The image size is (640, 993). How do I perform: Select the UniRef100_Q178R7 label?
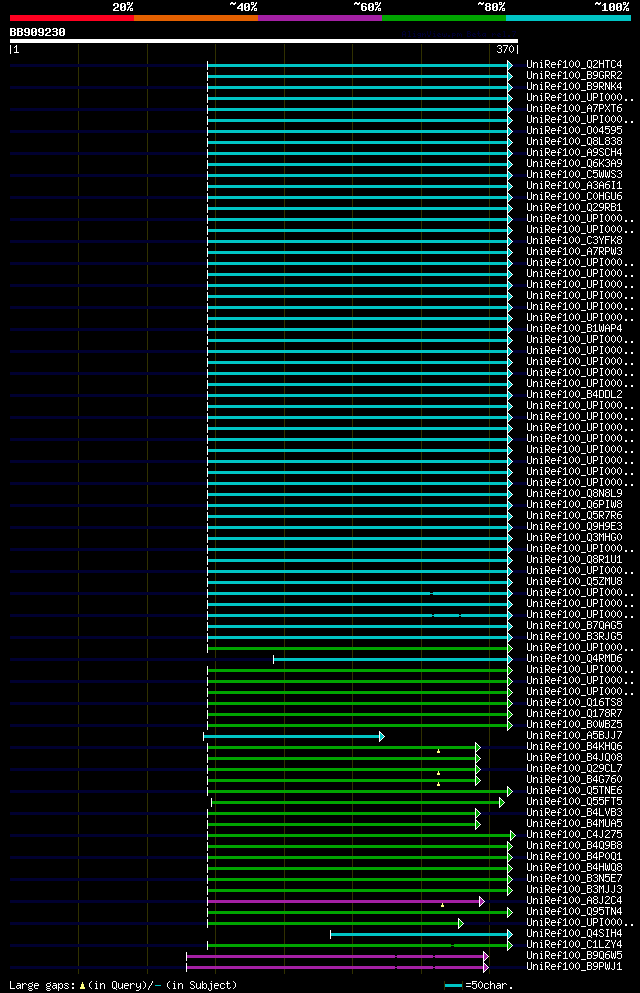tap(574, 714)
